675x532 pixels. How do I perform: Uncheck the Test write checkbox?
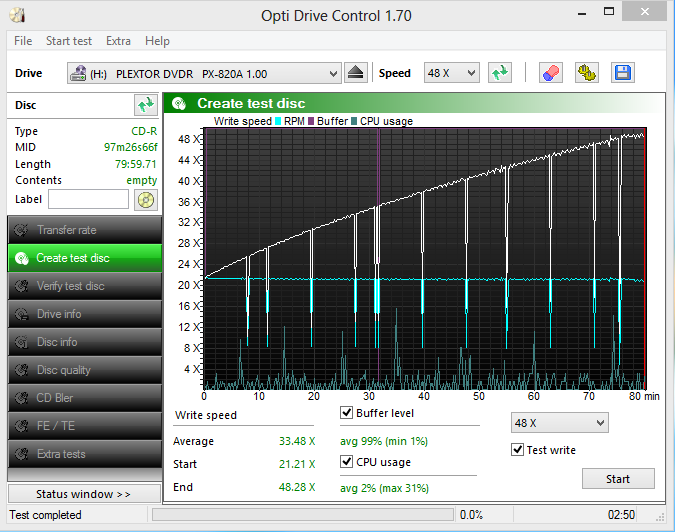(517, 450)
